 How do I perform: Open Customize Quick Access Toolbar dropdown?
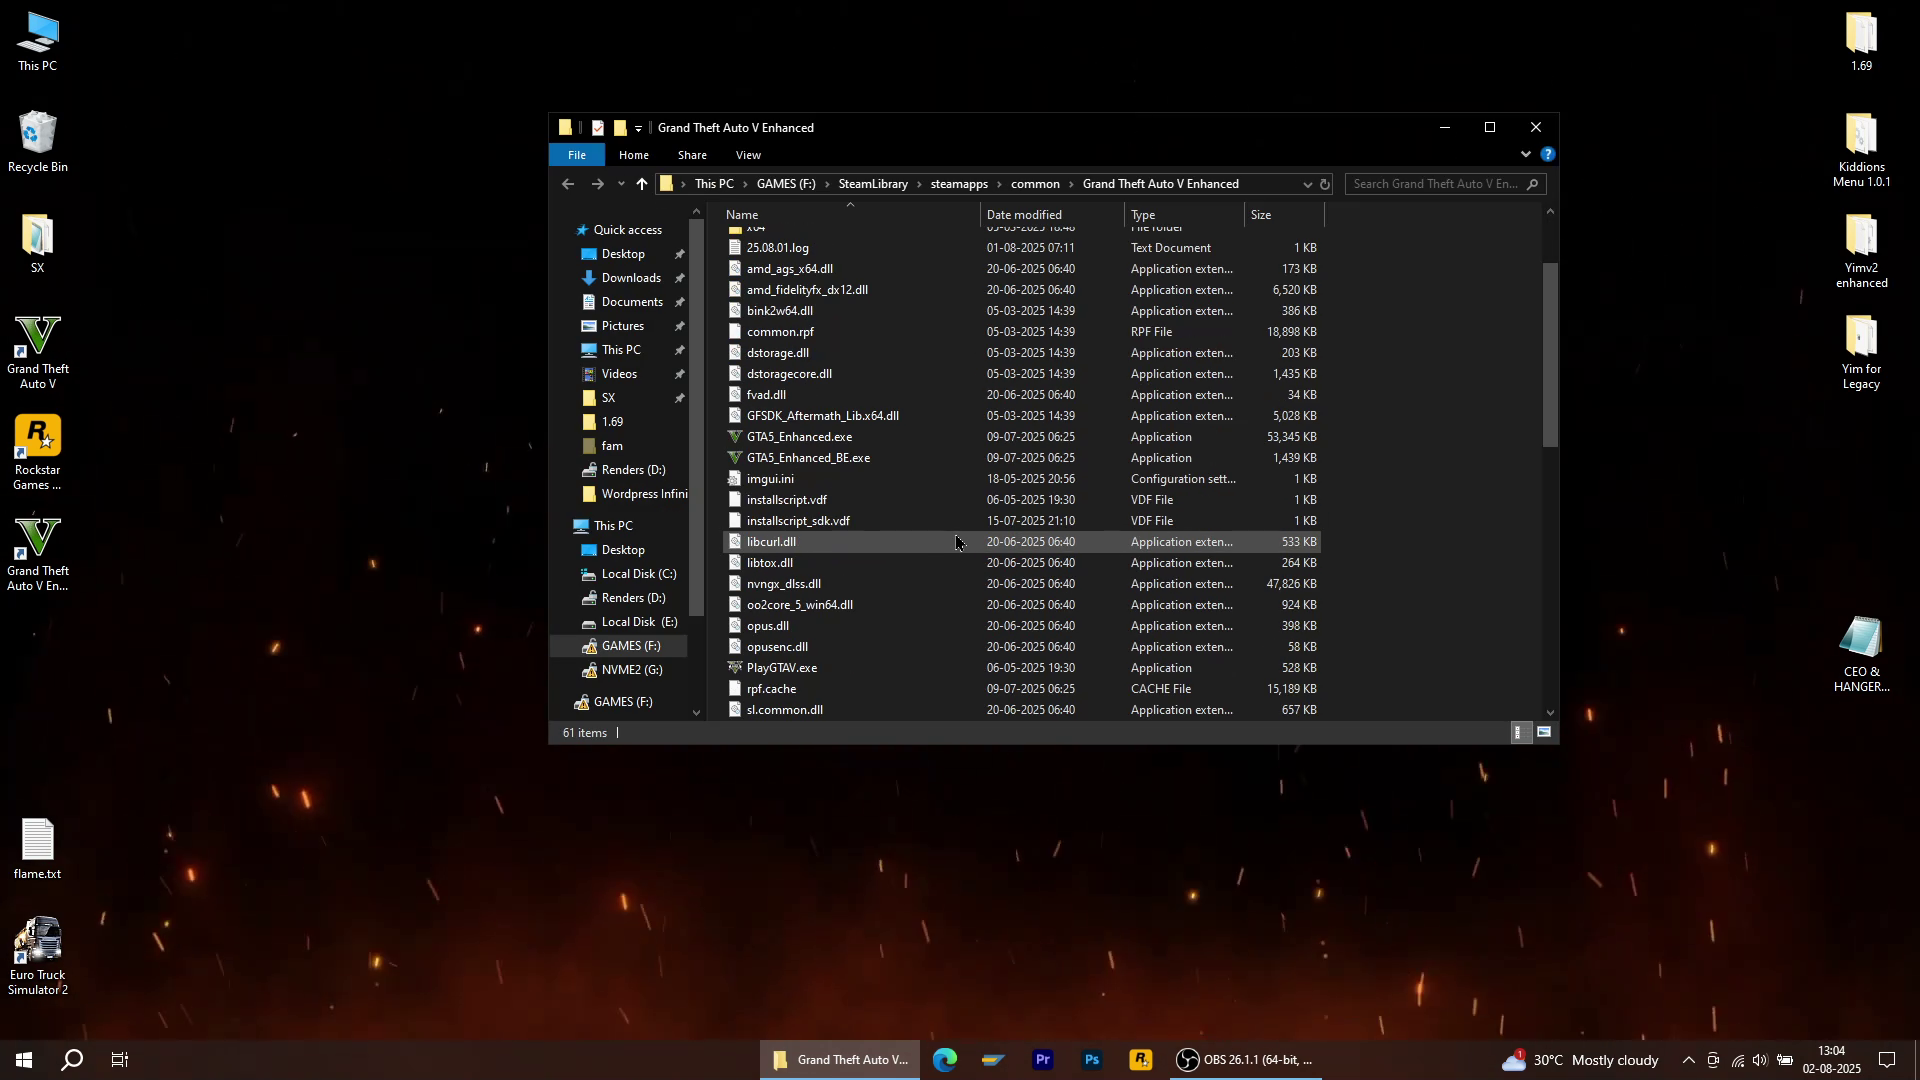tap(638, 128)
